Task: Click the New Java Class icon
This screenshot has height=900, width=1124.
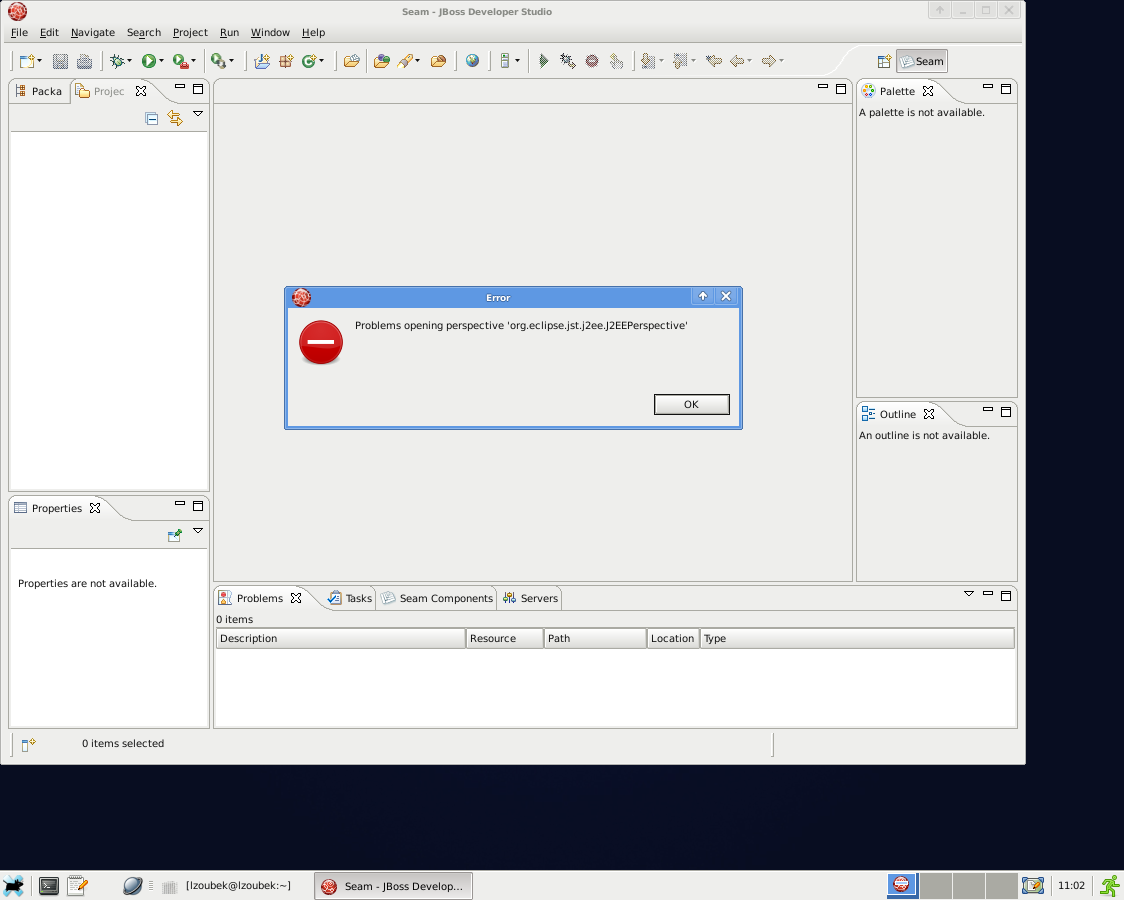Action: (309, 62)
